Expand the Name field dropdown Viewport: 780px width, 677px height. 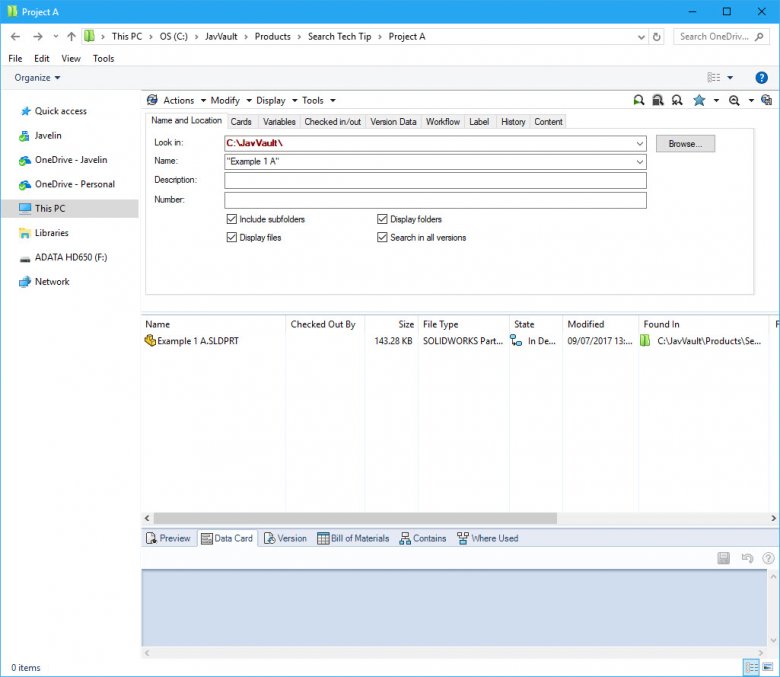[640, 162]
